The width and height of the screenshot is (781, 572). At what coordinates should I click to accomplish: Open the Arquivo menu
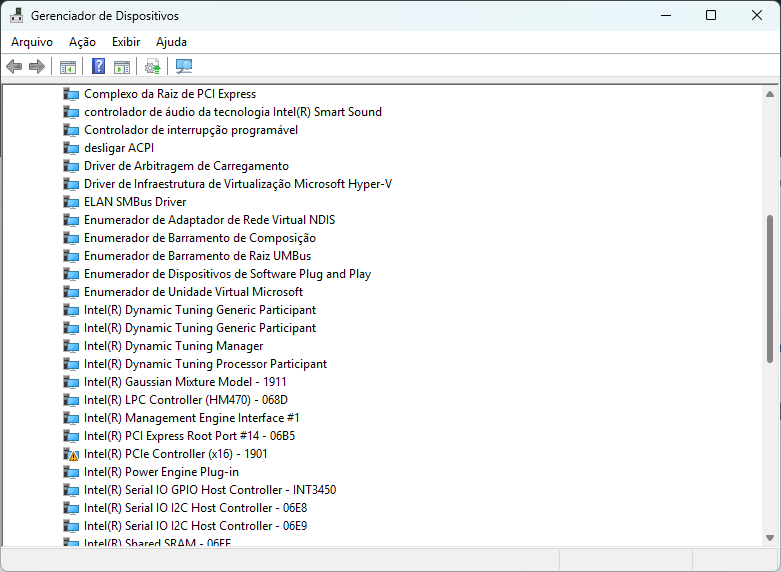[x=32, y=42]
